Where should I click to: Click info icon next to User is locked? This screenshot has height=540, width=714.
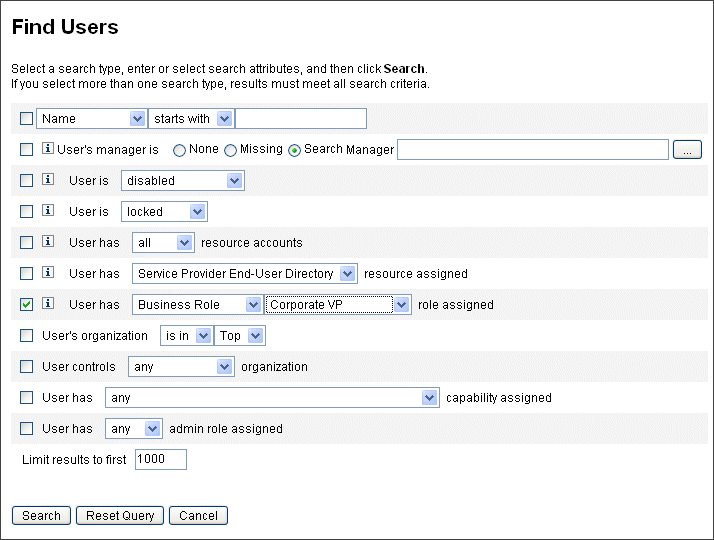[x=47, y=212]
